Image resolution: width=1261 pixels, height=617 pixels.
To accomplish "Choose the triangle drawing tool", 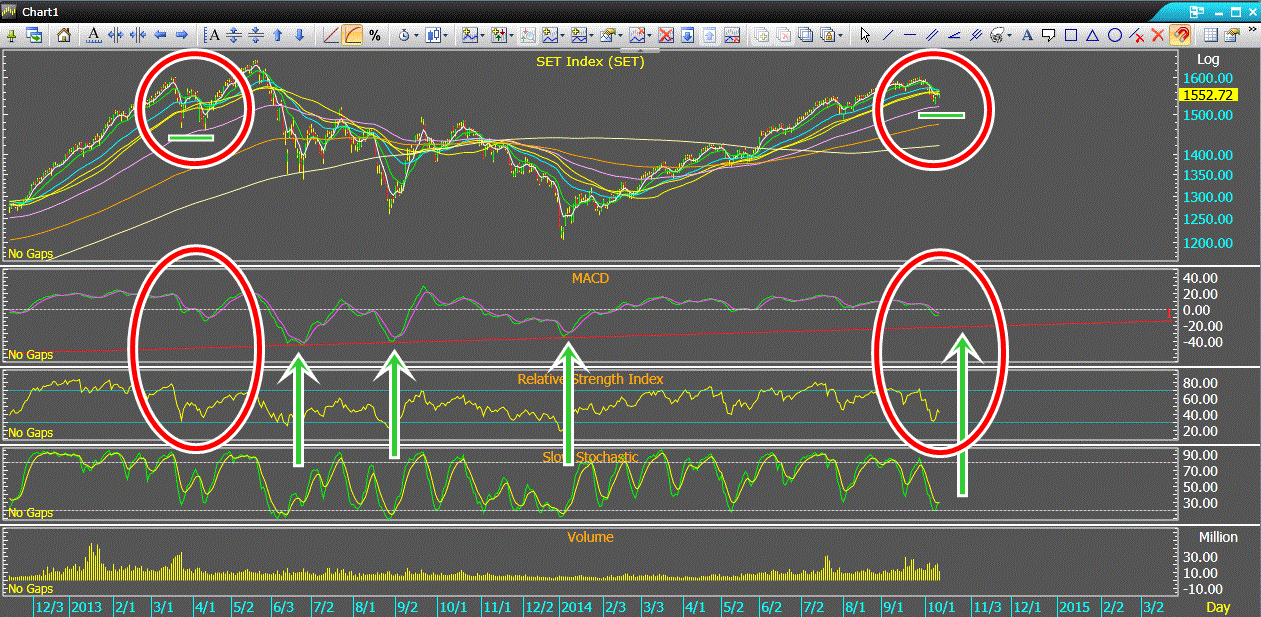I will point(1093,35).
